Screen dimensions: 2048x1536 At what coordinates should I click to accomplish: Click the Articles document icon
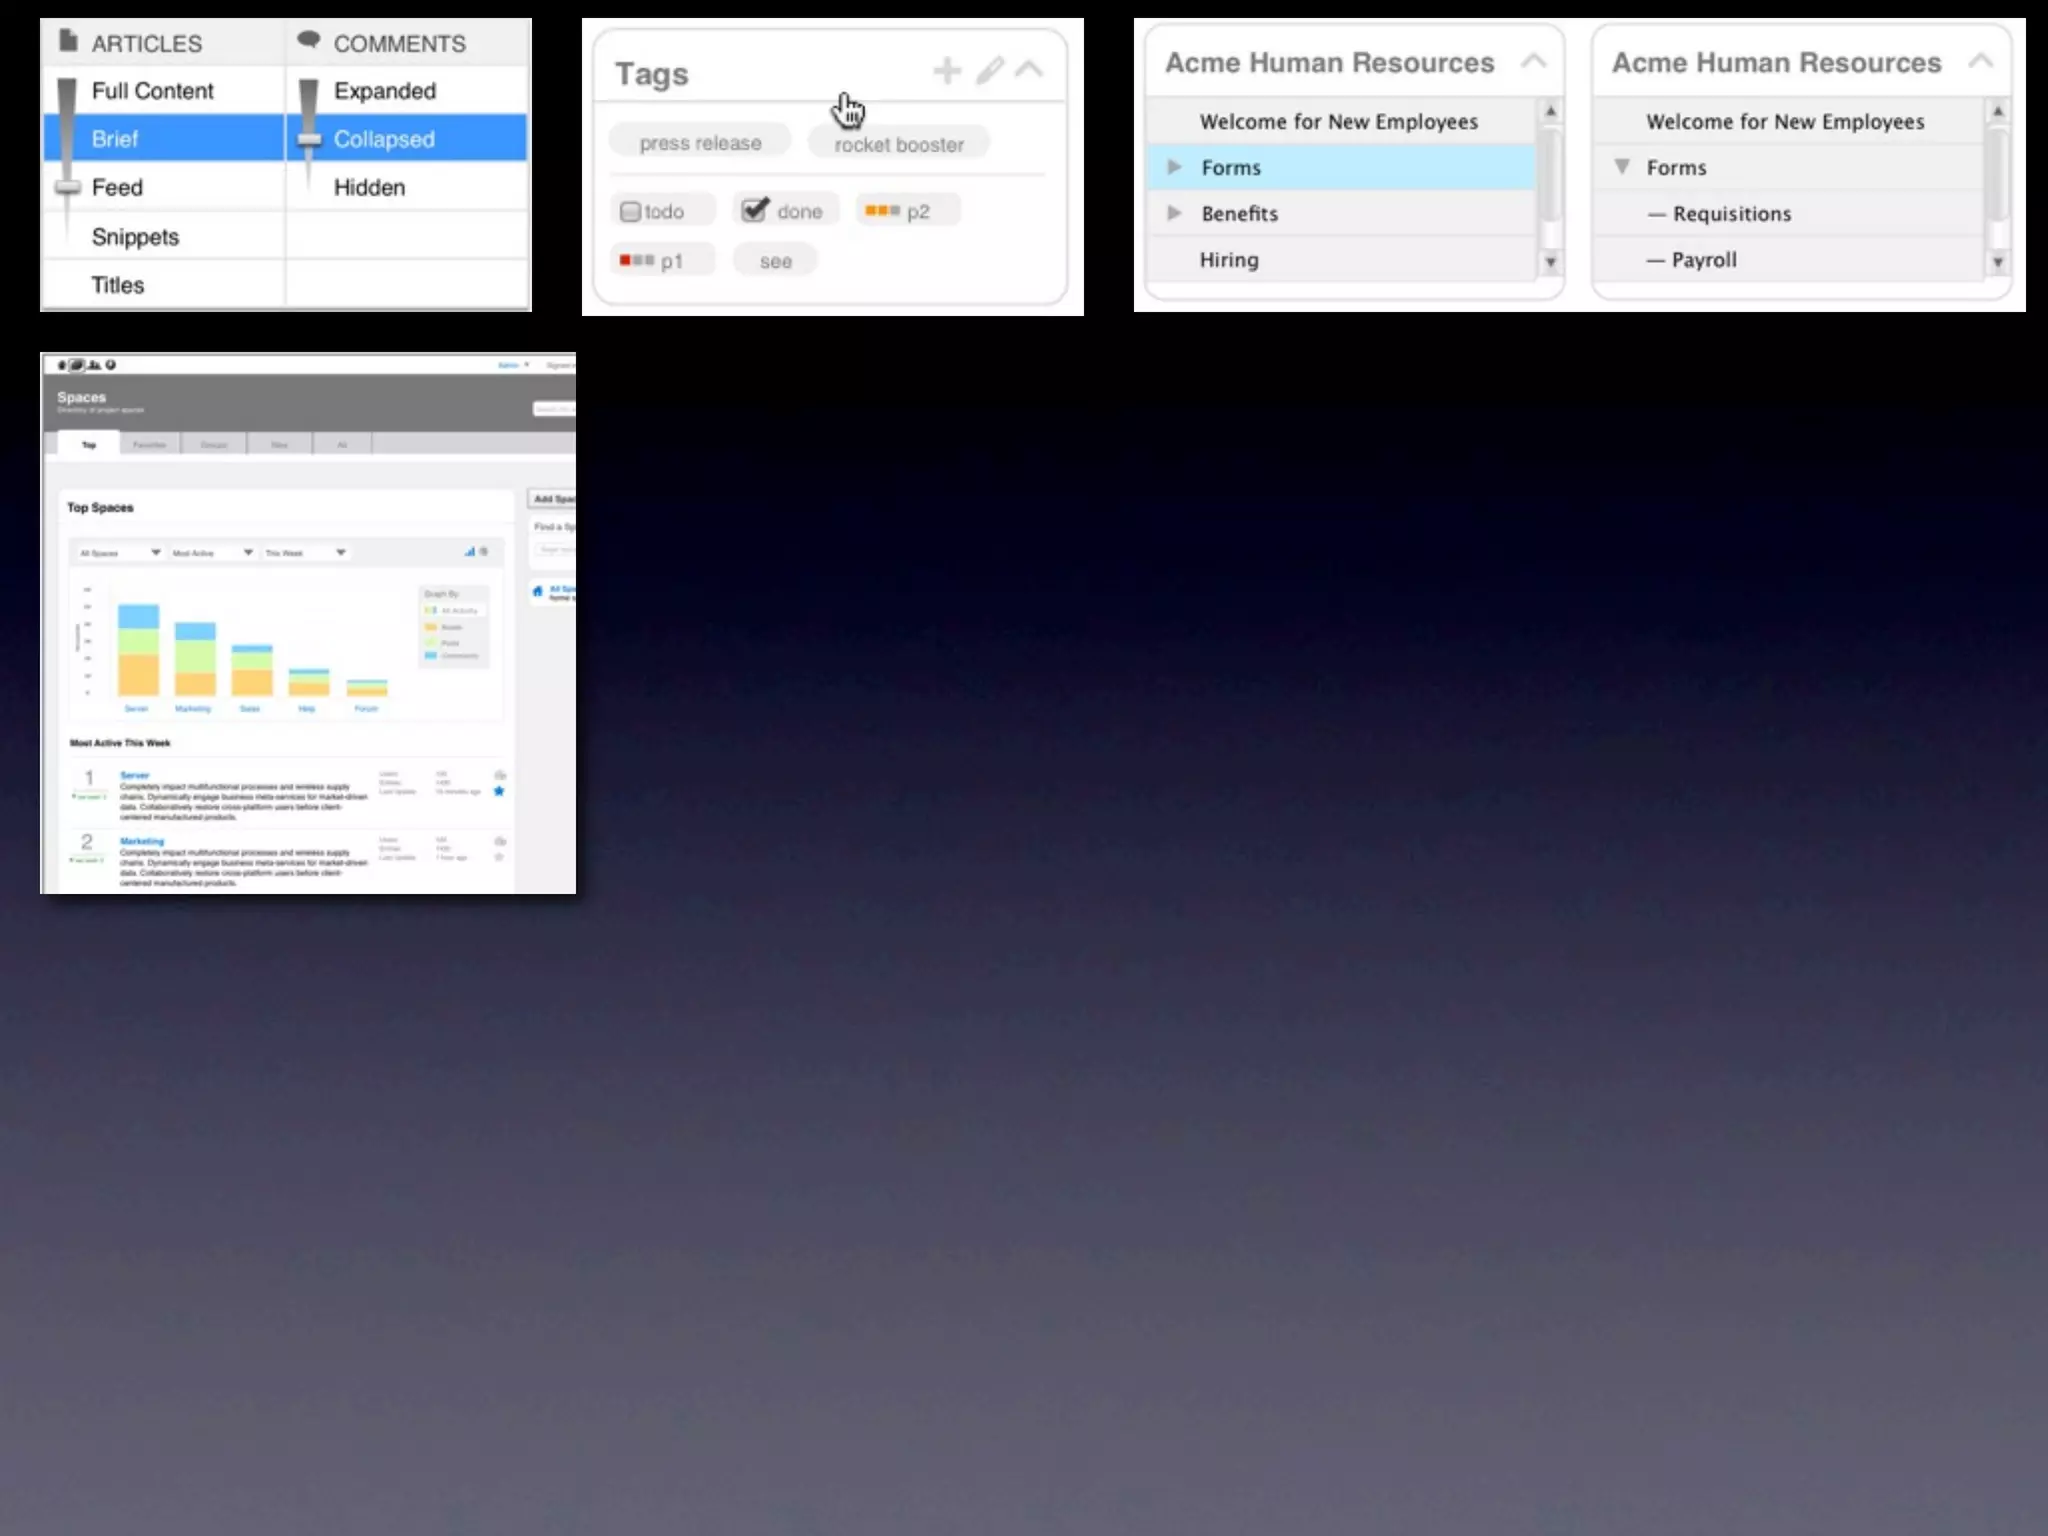68,41
